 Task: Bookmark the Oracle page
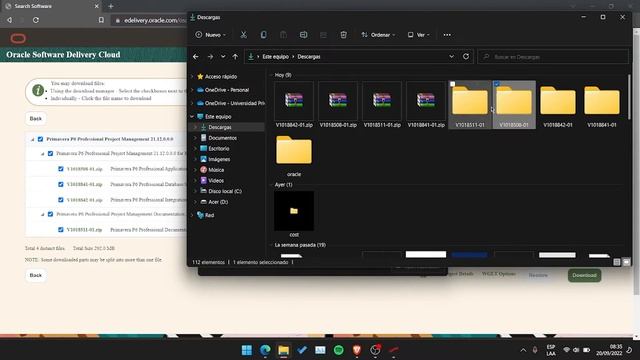point(101,20)
